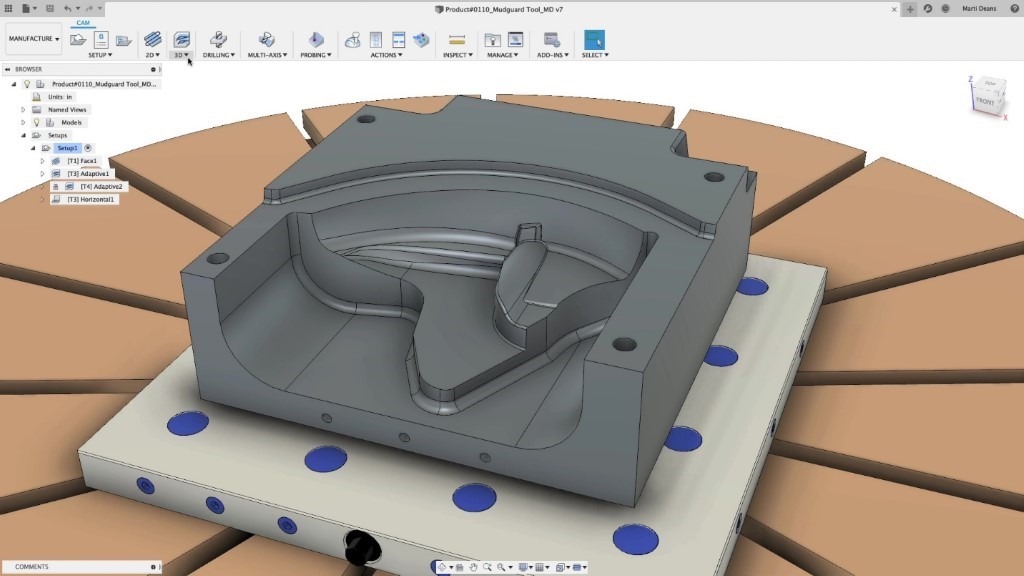Select the [T3] Horizontal1 operation
1024x576 pixels.
click(92, 199)
